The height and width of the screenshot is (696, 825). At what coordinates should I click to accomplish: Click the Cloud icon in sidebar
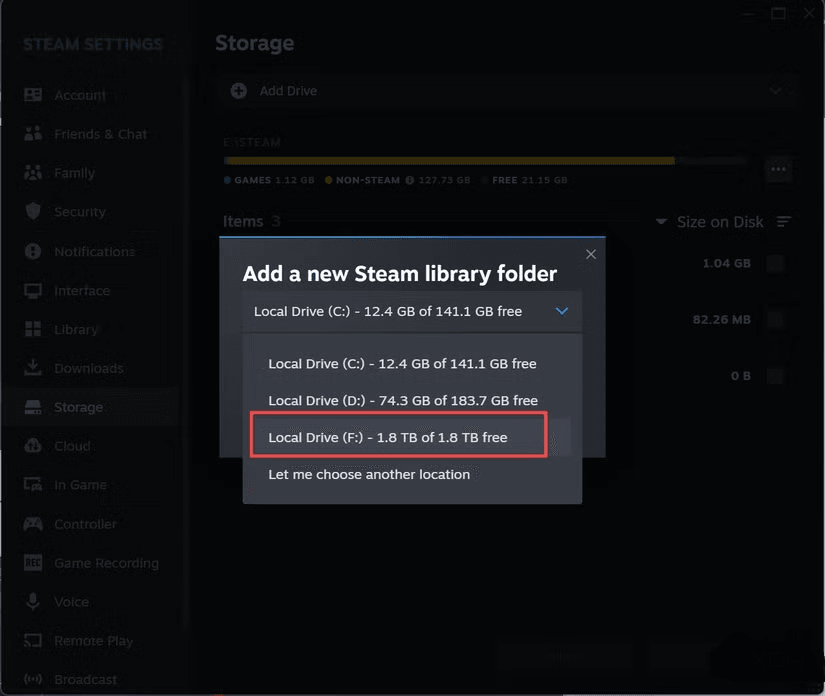33,446
